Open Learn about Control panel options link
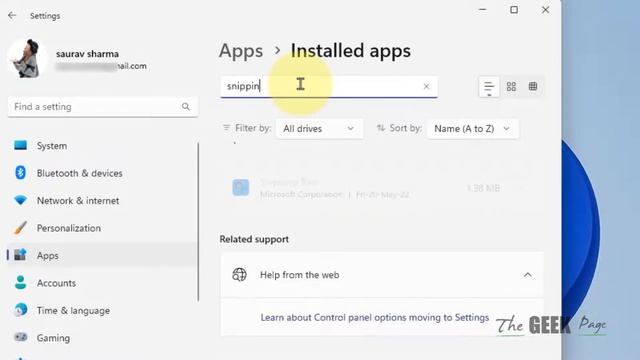Image resolution: width=640 pixels, height=360 pixels. (x=375, y=318)
